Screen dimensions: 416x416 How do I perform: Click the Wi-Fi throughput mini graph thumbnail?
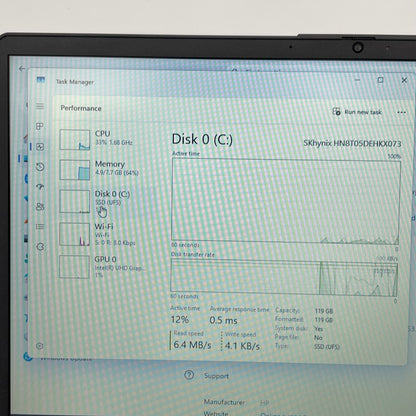(74, 234)
